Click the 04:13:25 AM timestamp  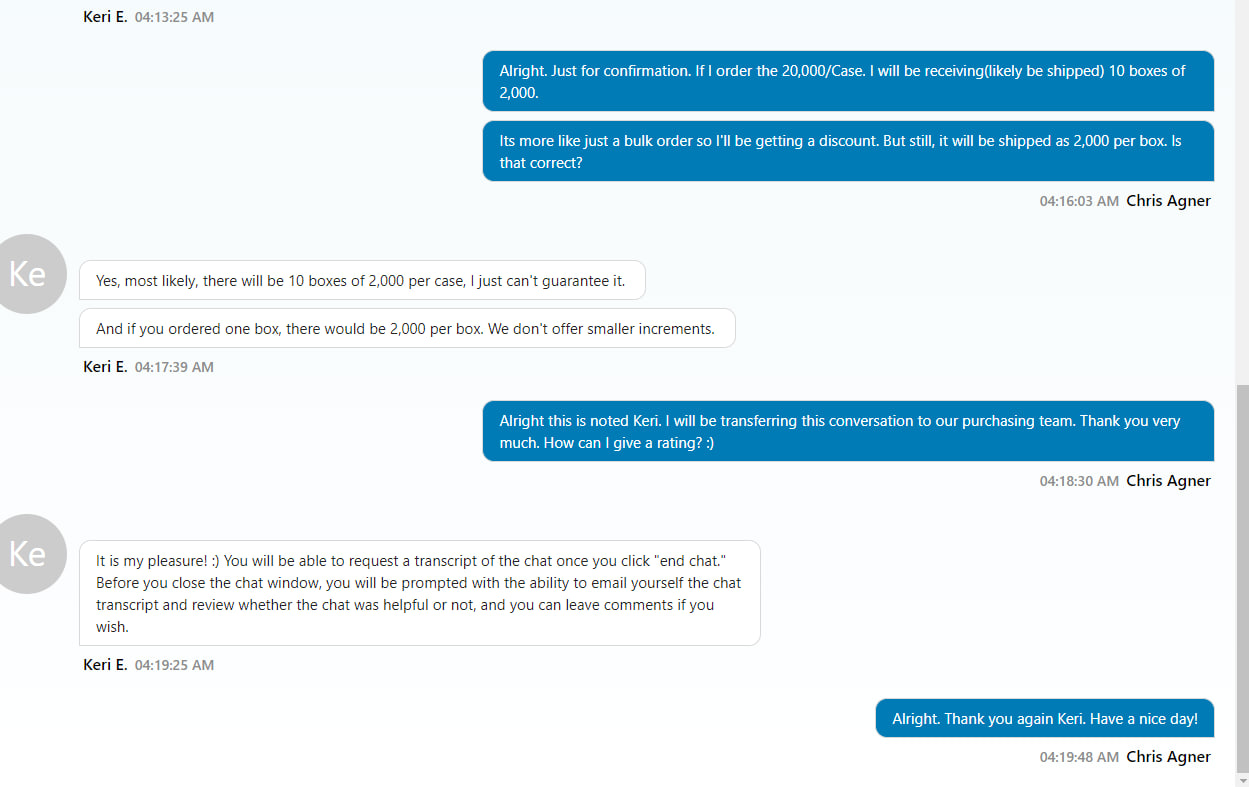[174, 17]
